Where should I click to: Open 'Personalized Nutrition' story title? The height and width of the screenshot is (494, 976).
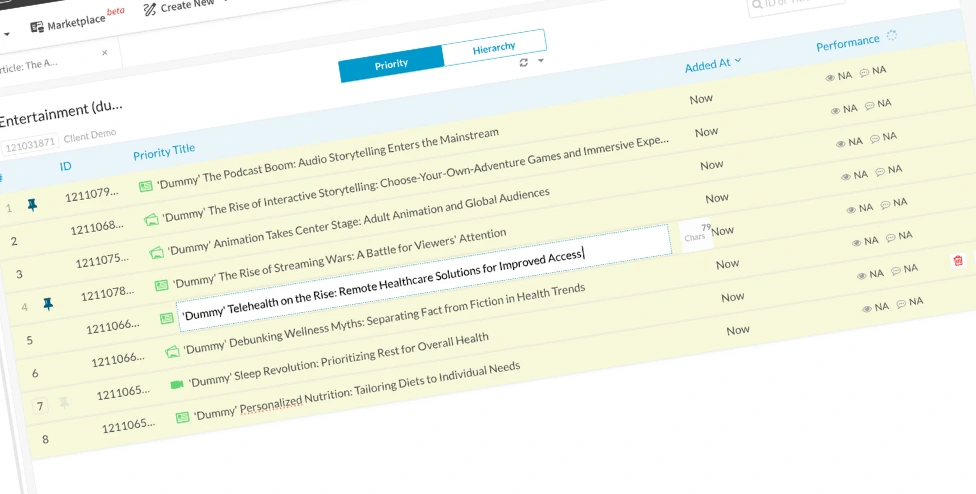(x=357, y=391)
